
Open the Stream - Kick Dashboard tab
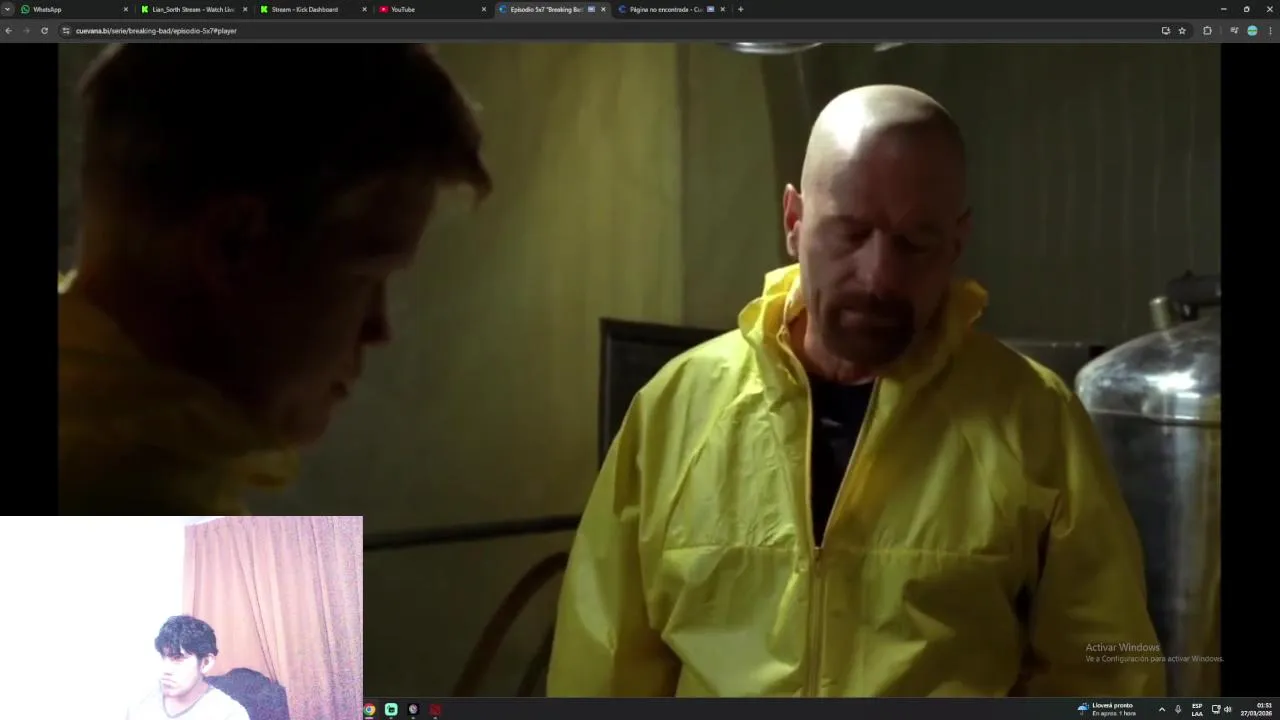tap(310, 9)
